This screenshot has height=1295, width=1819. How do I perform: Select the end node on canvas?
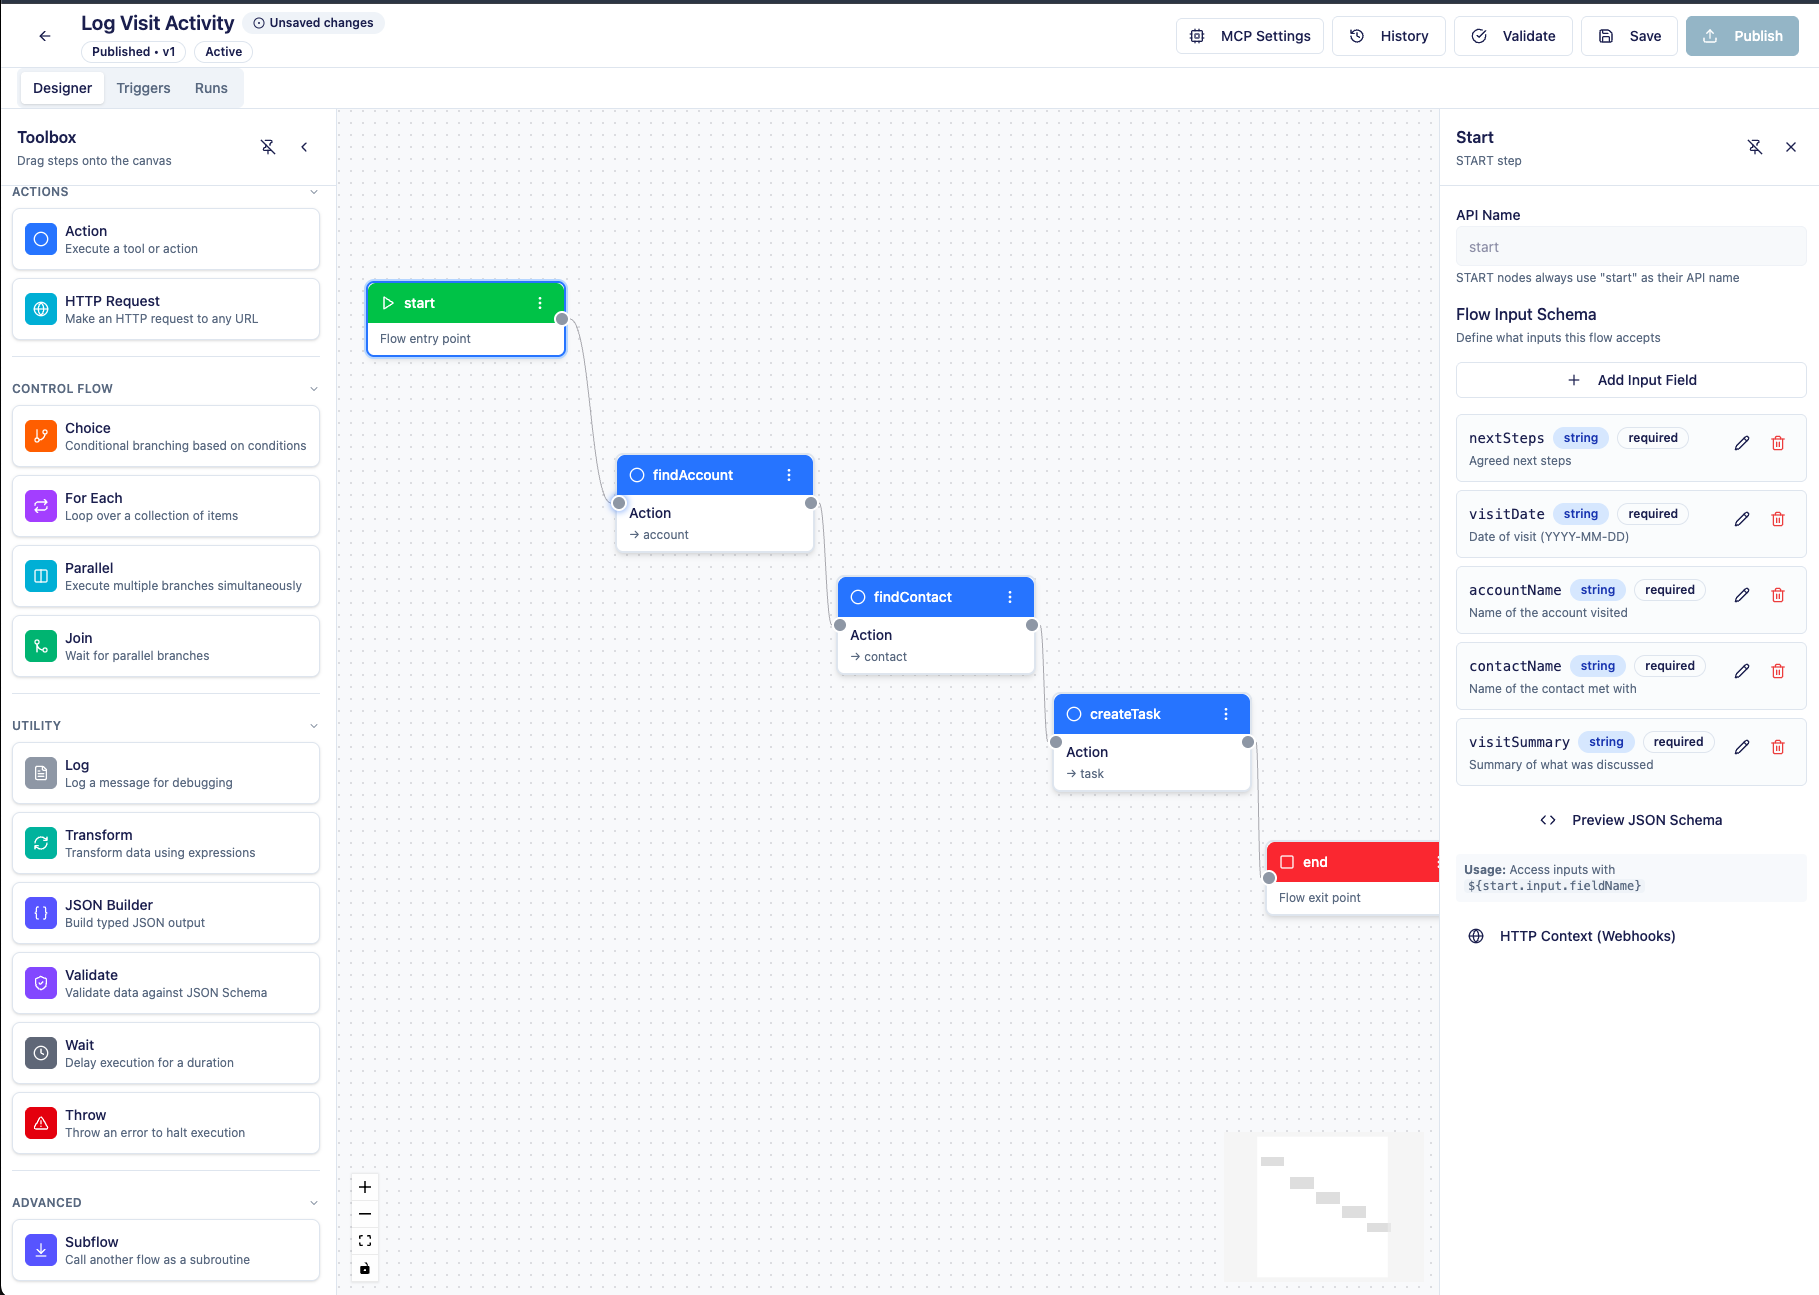point(1352,878)
